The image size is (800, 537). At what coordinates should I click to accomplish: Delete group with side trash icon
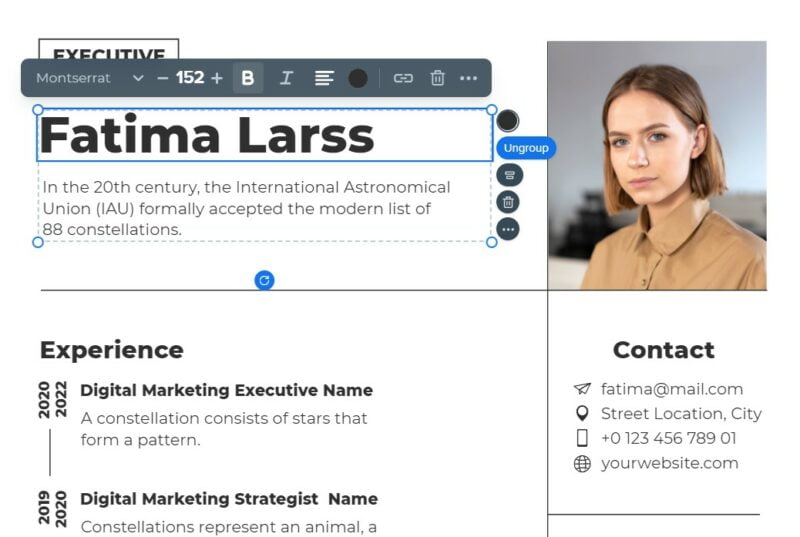[508, 202]
